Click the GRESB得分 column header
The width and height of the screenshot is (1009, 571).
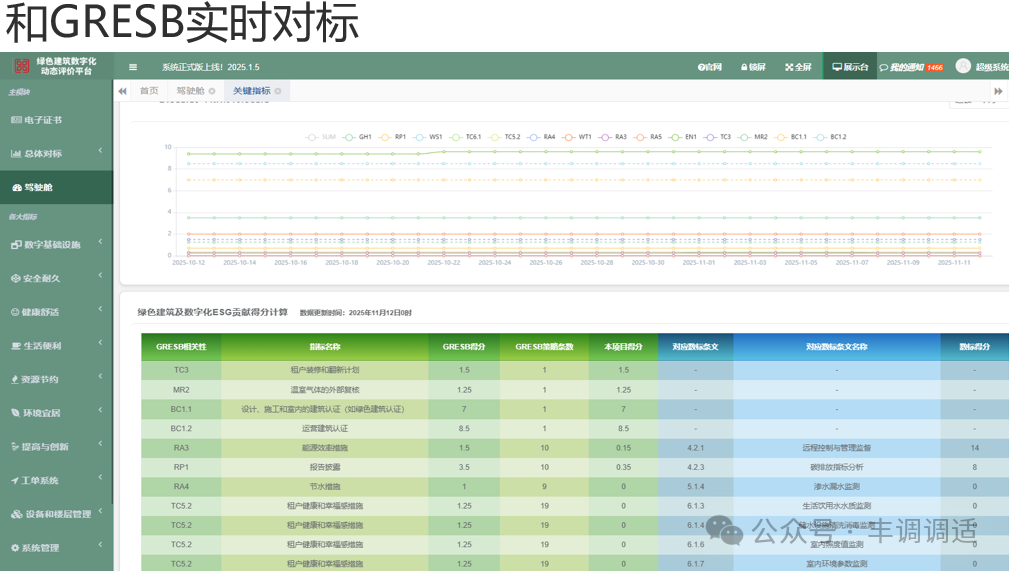(464, 347)
